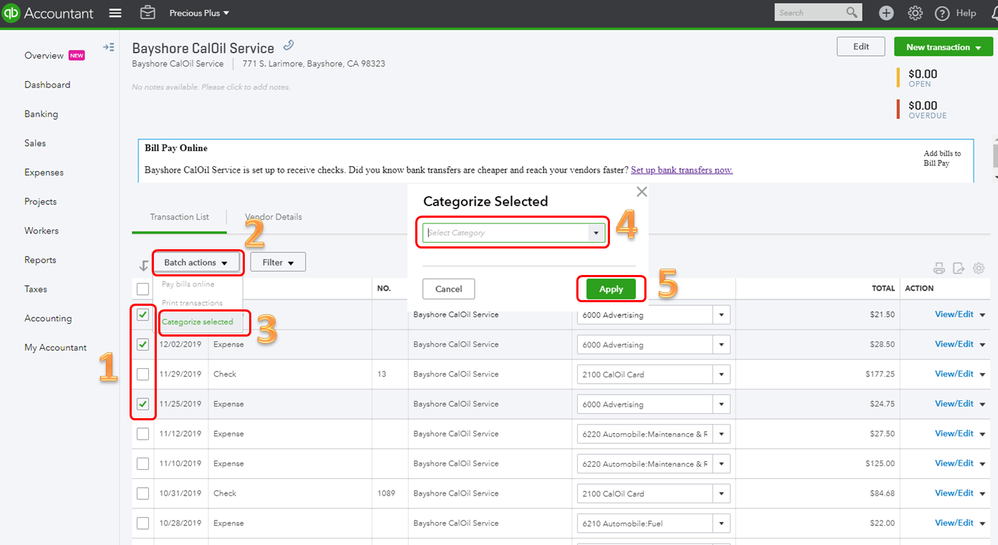
Task: Choose Categorize selected from batch menu
Action: click(x=197, y=322)
